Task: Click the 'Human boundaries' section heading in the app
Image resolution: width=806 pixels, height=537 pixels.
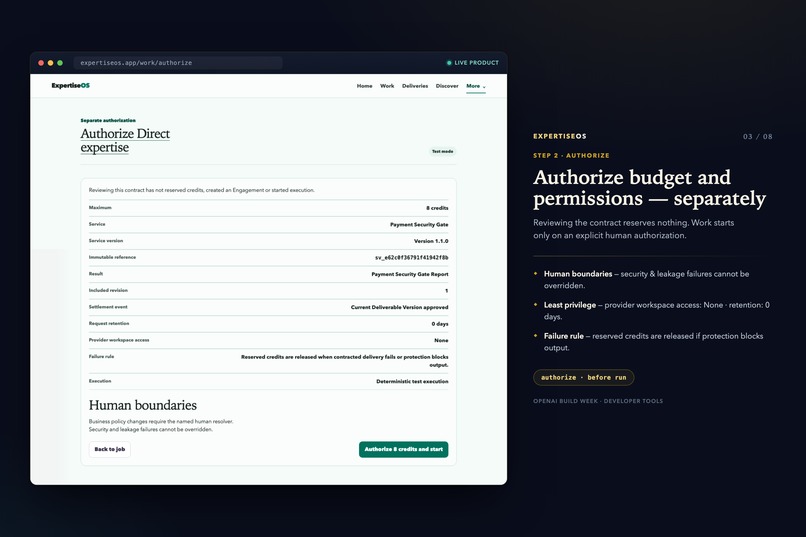Action: 142,405
